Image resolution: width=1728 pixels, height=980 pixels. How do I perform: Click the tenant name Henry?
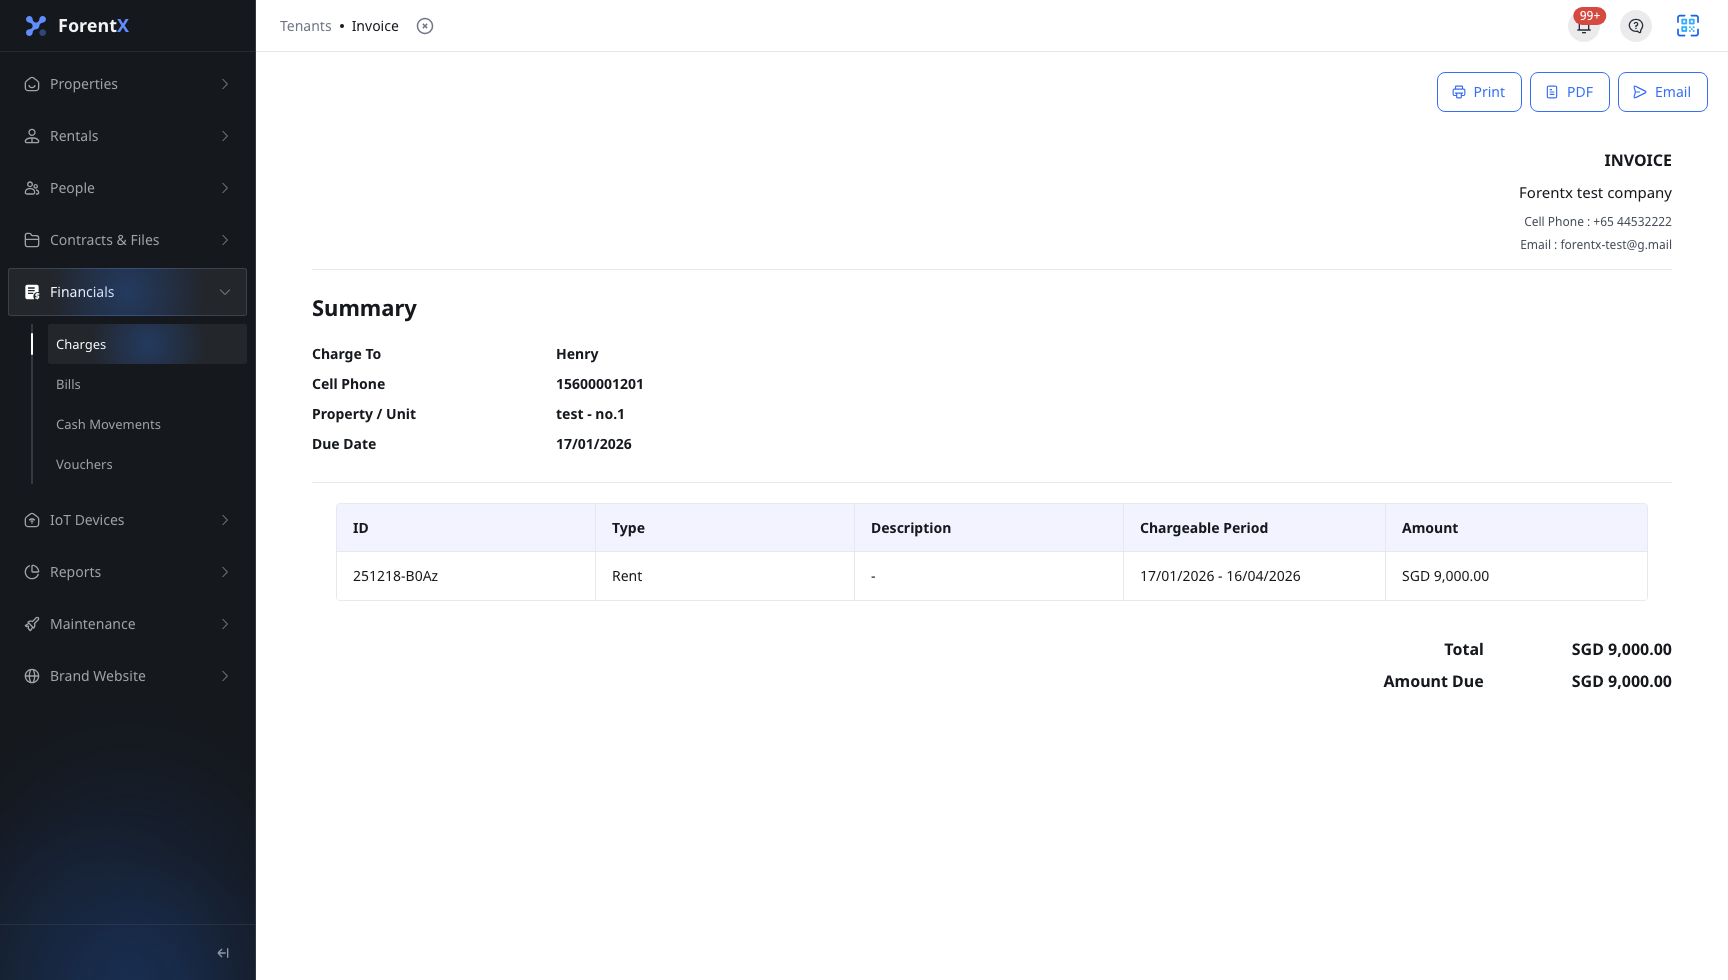point(577,354)
